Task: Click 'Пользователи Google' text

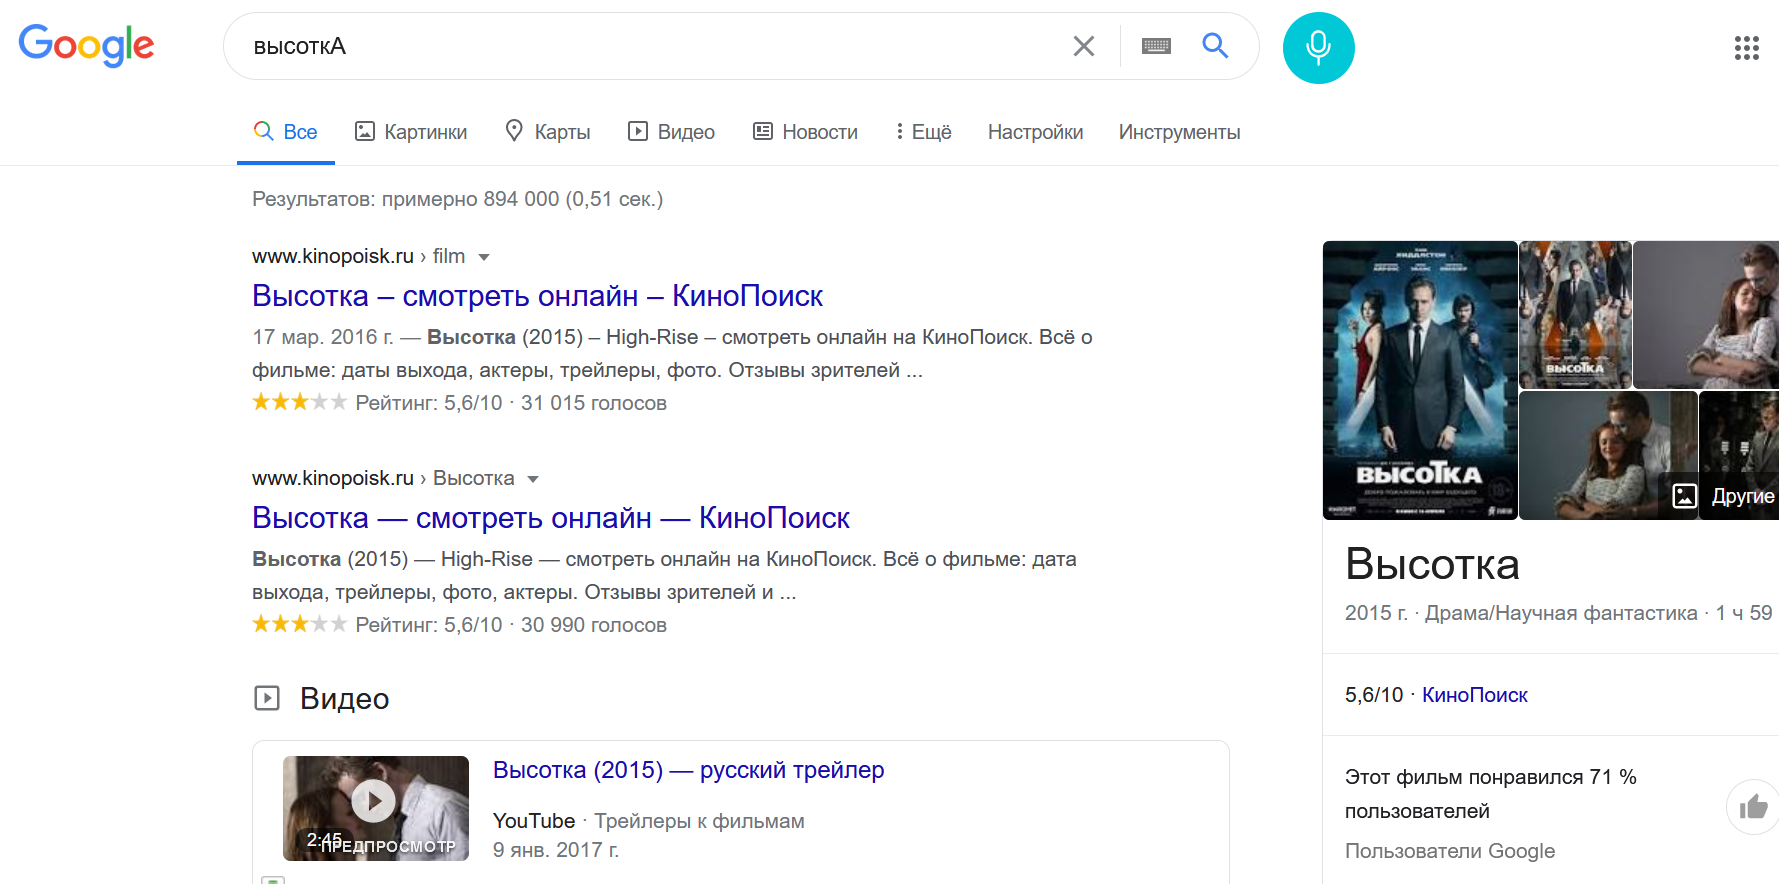Action: [x=1450, y=851]
